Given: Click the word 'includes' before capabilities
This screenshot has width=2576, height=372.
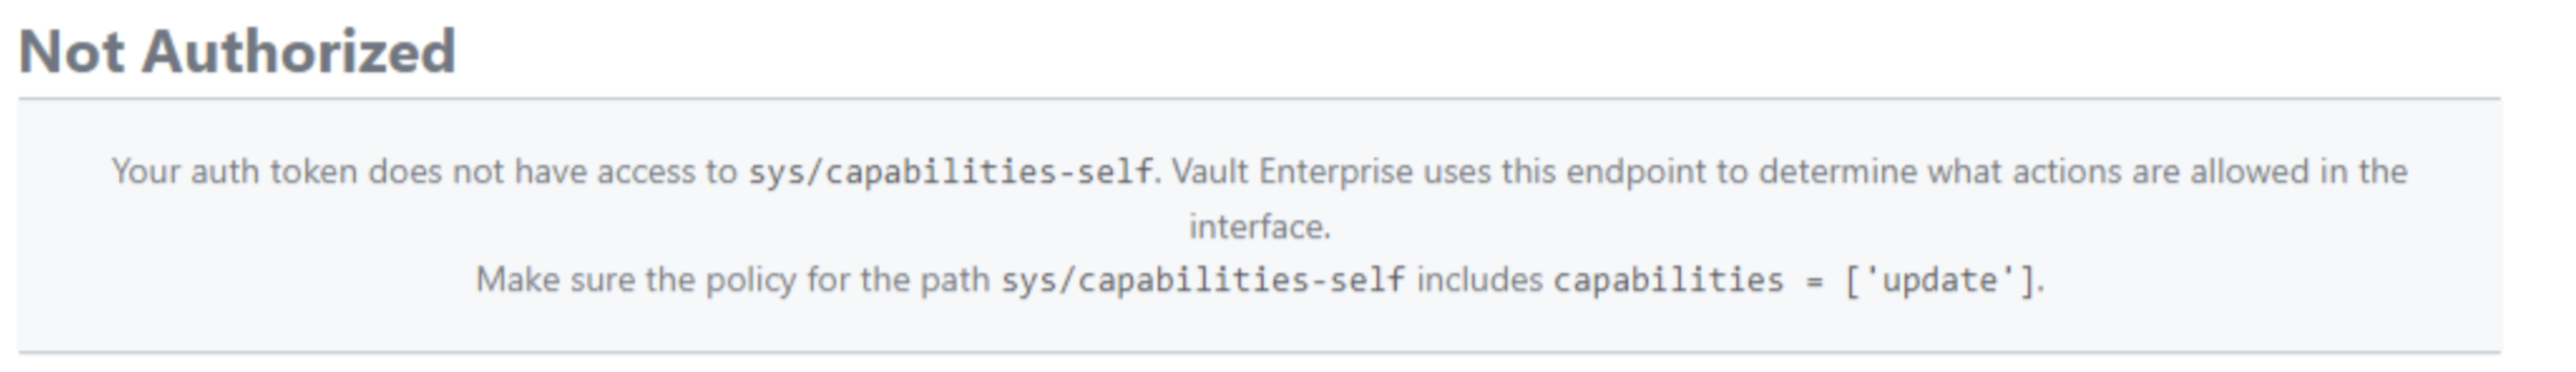Looking at the screenshot, I should click(x=1479, y=280).
